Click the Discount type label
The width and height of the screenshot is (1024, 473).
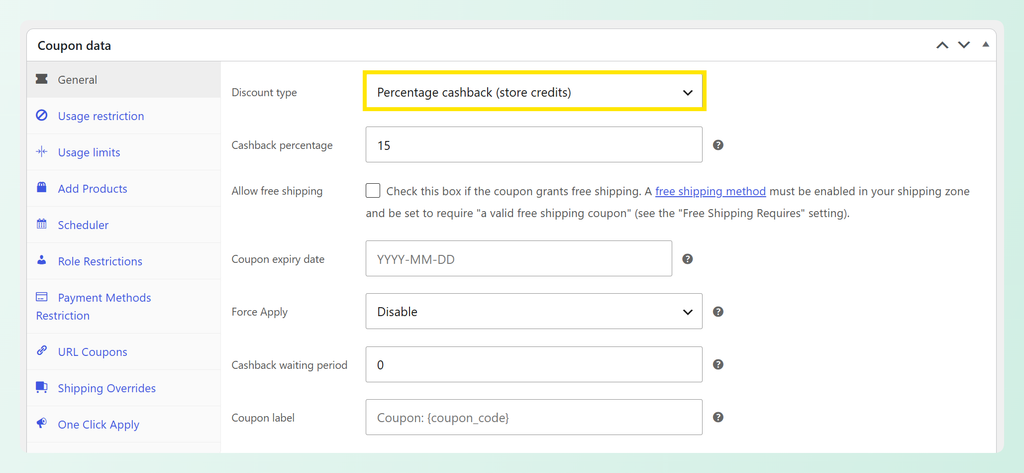[x=264, y=93]
